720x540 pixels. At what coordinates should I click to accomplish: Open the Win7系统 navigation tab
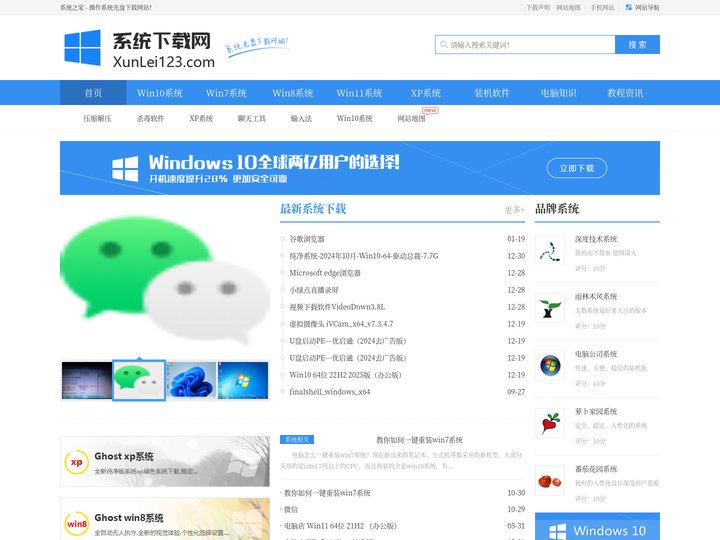pyautogui.click(x=226, y=93)
